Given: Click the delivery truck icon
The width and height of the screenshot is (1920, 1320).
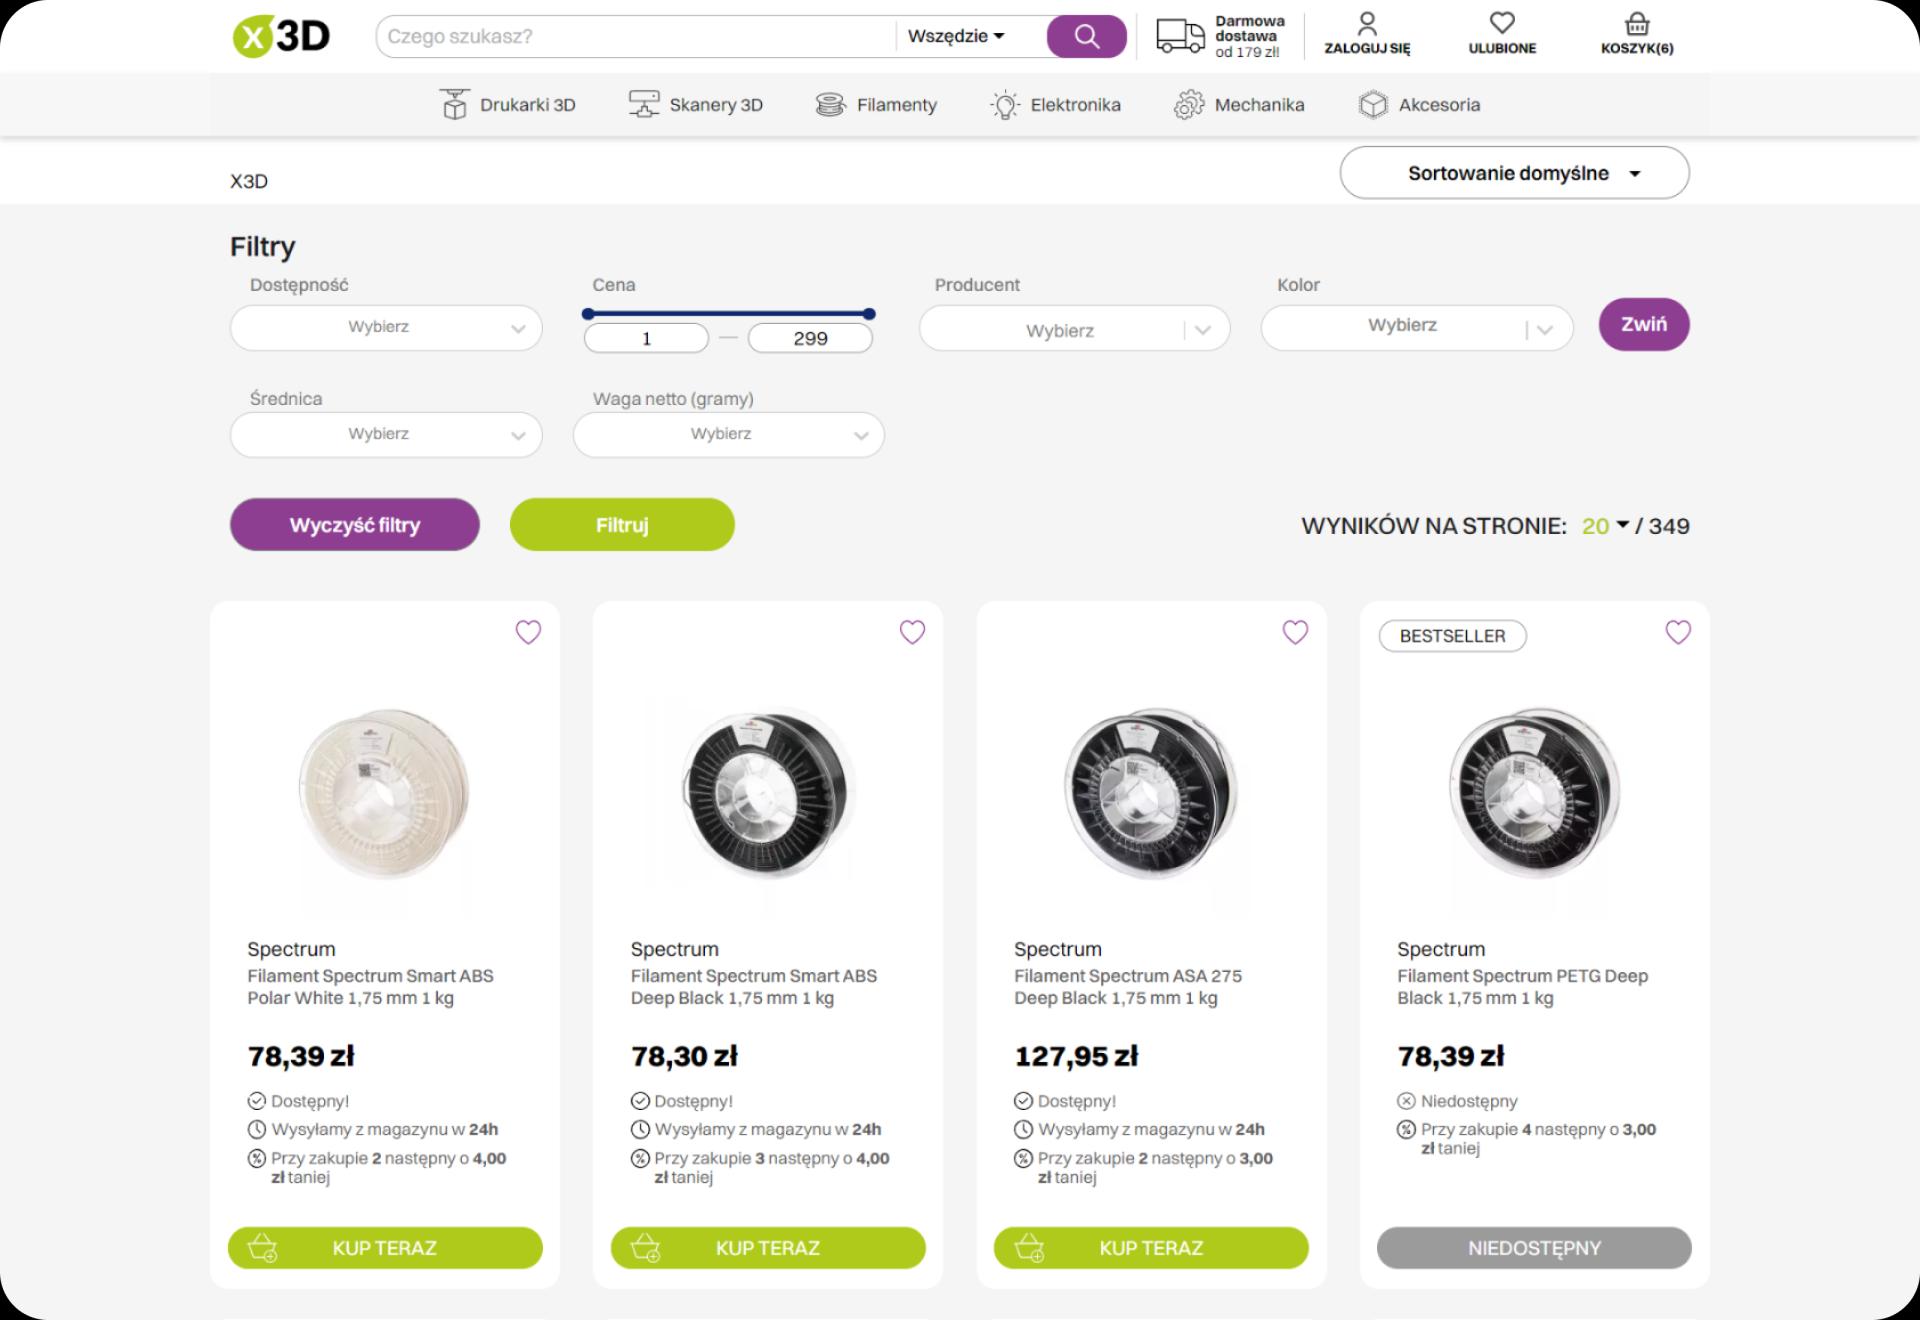Looking at the screenshot, I should [1180, 36].
